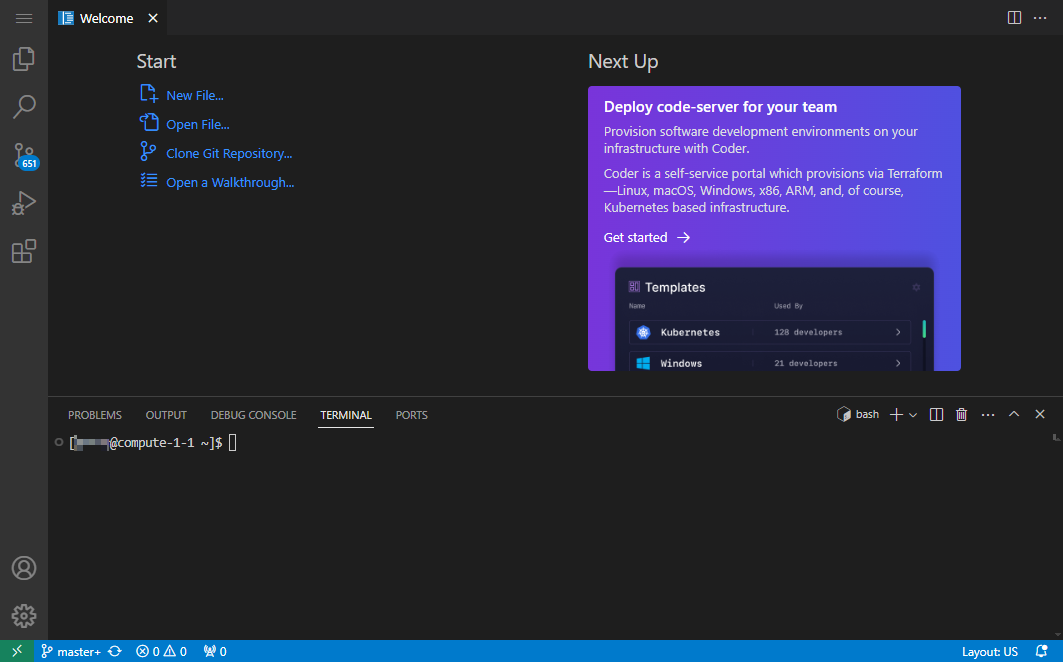Open the Extensions view
1063x662 pixels.
coord(24,251)
